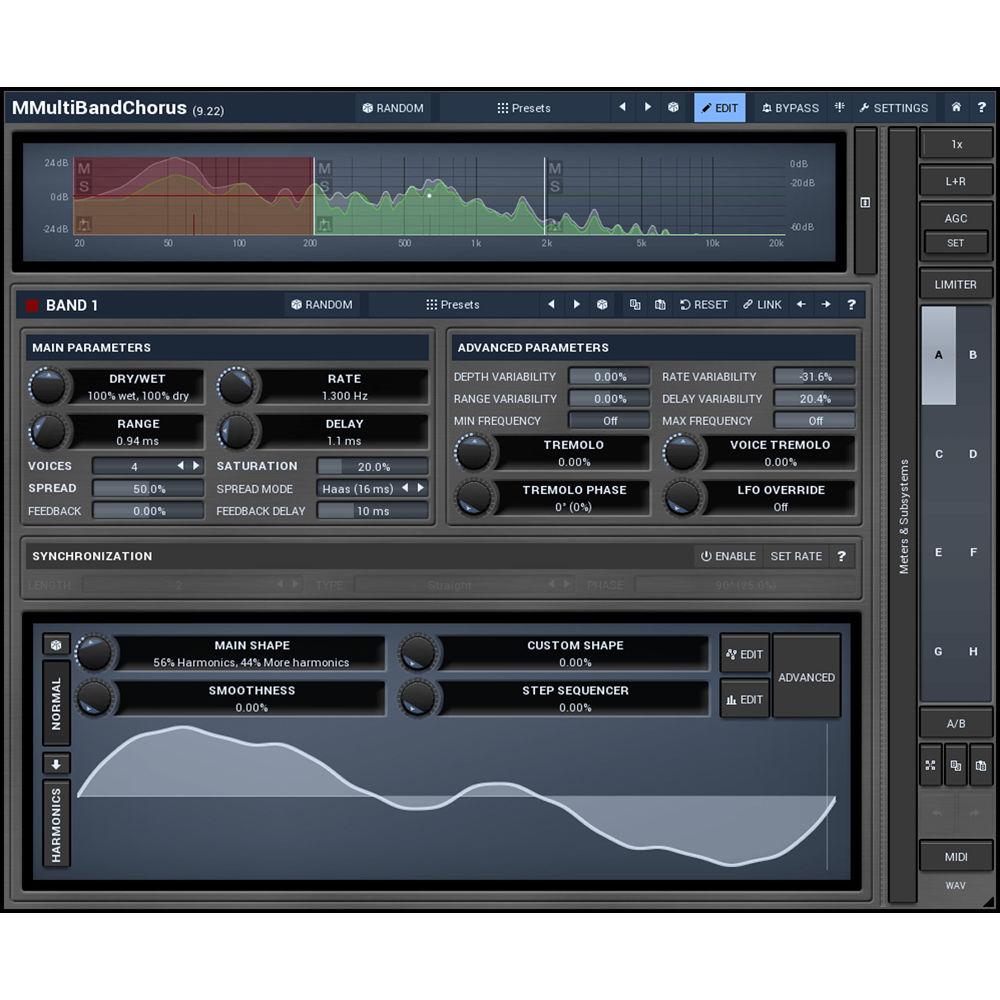Screen dimensions: 1000x1000
Task: Enable synchronization with the ENABLE button
Action: (x=728, y=556)
